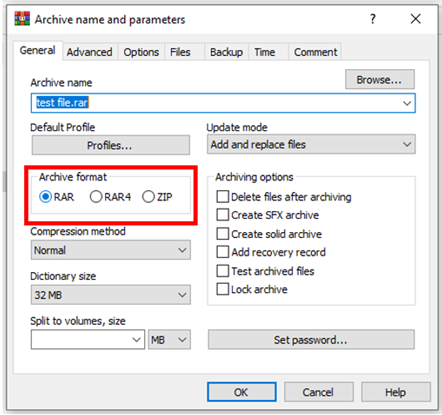Screen dimensions: 442x415
Task: Click the Browse button
Action: pos(380,79)
